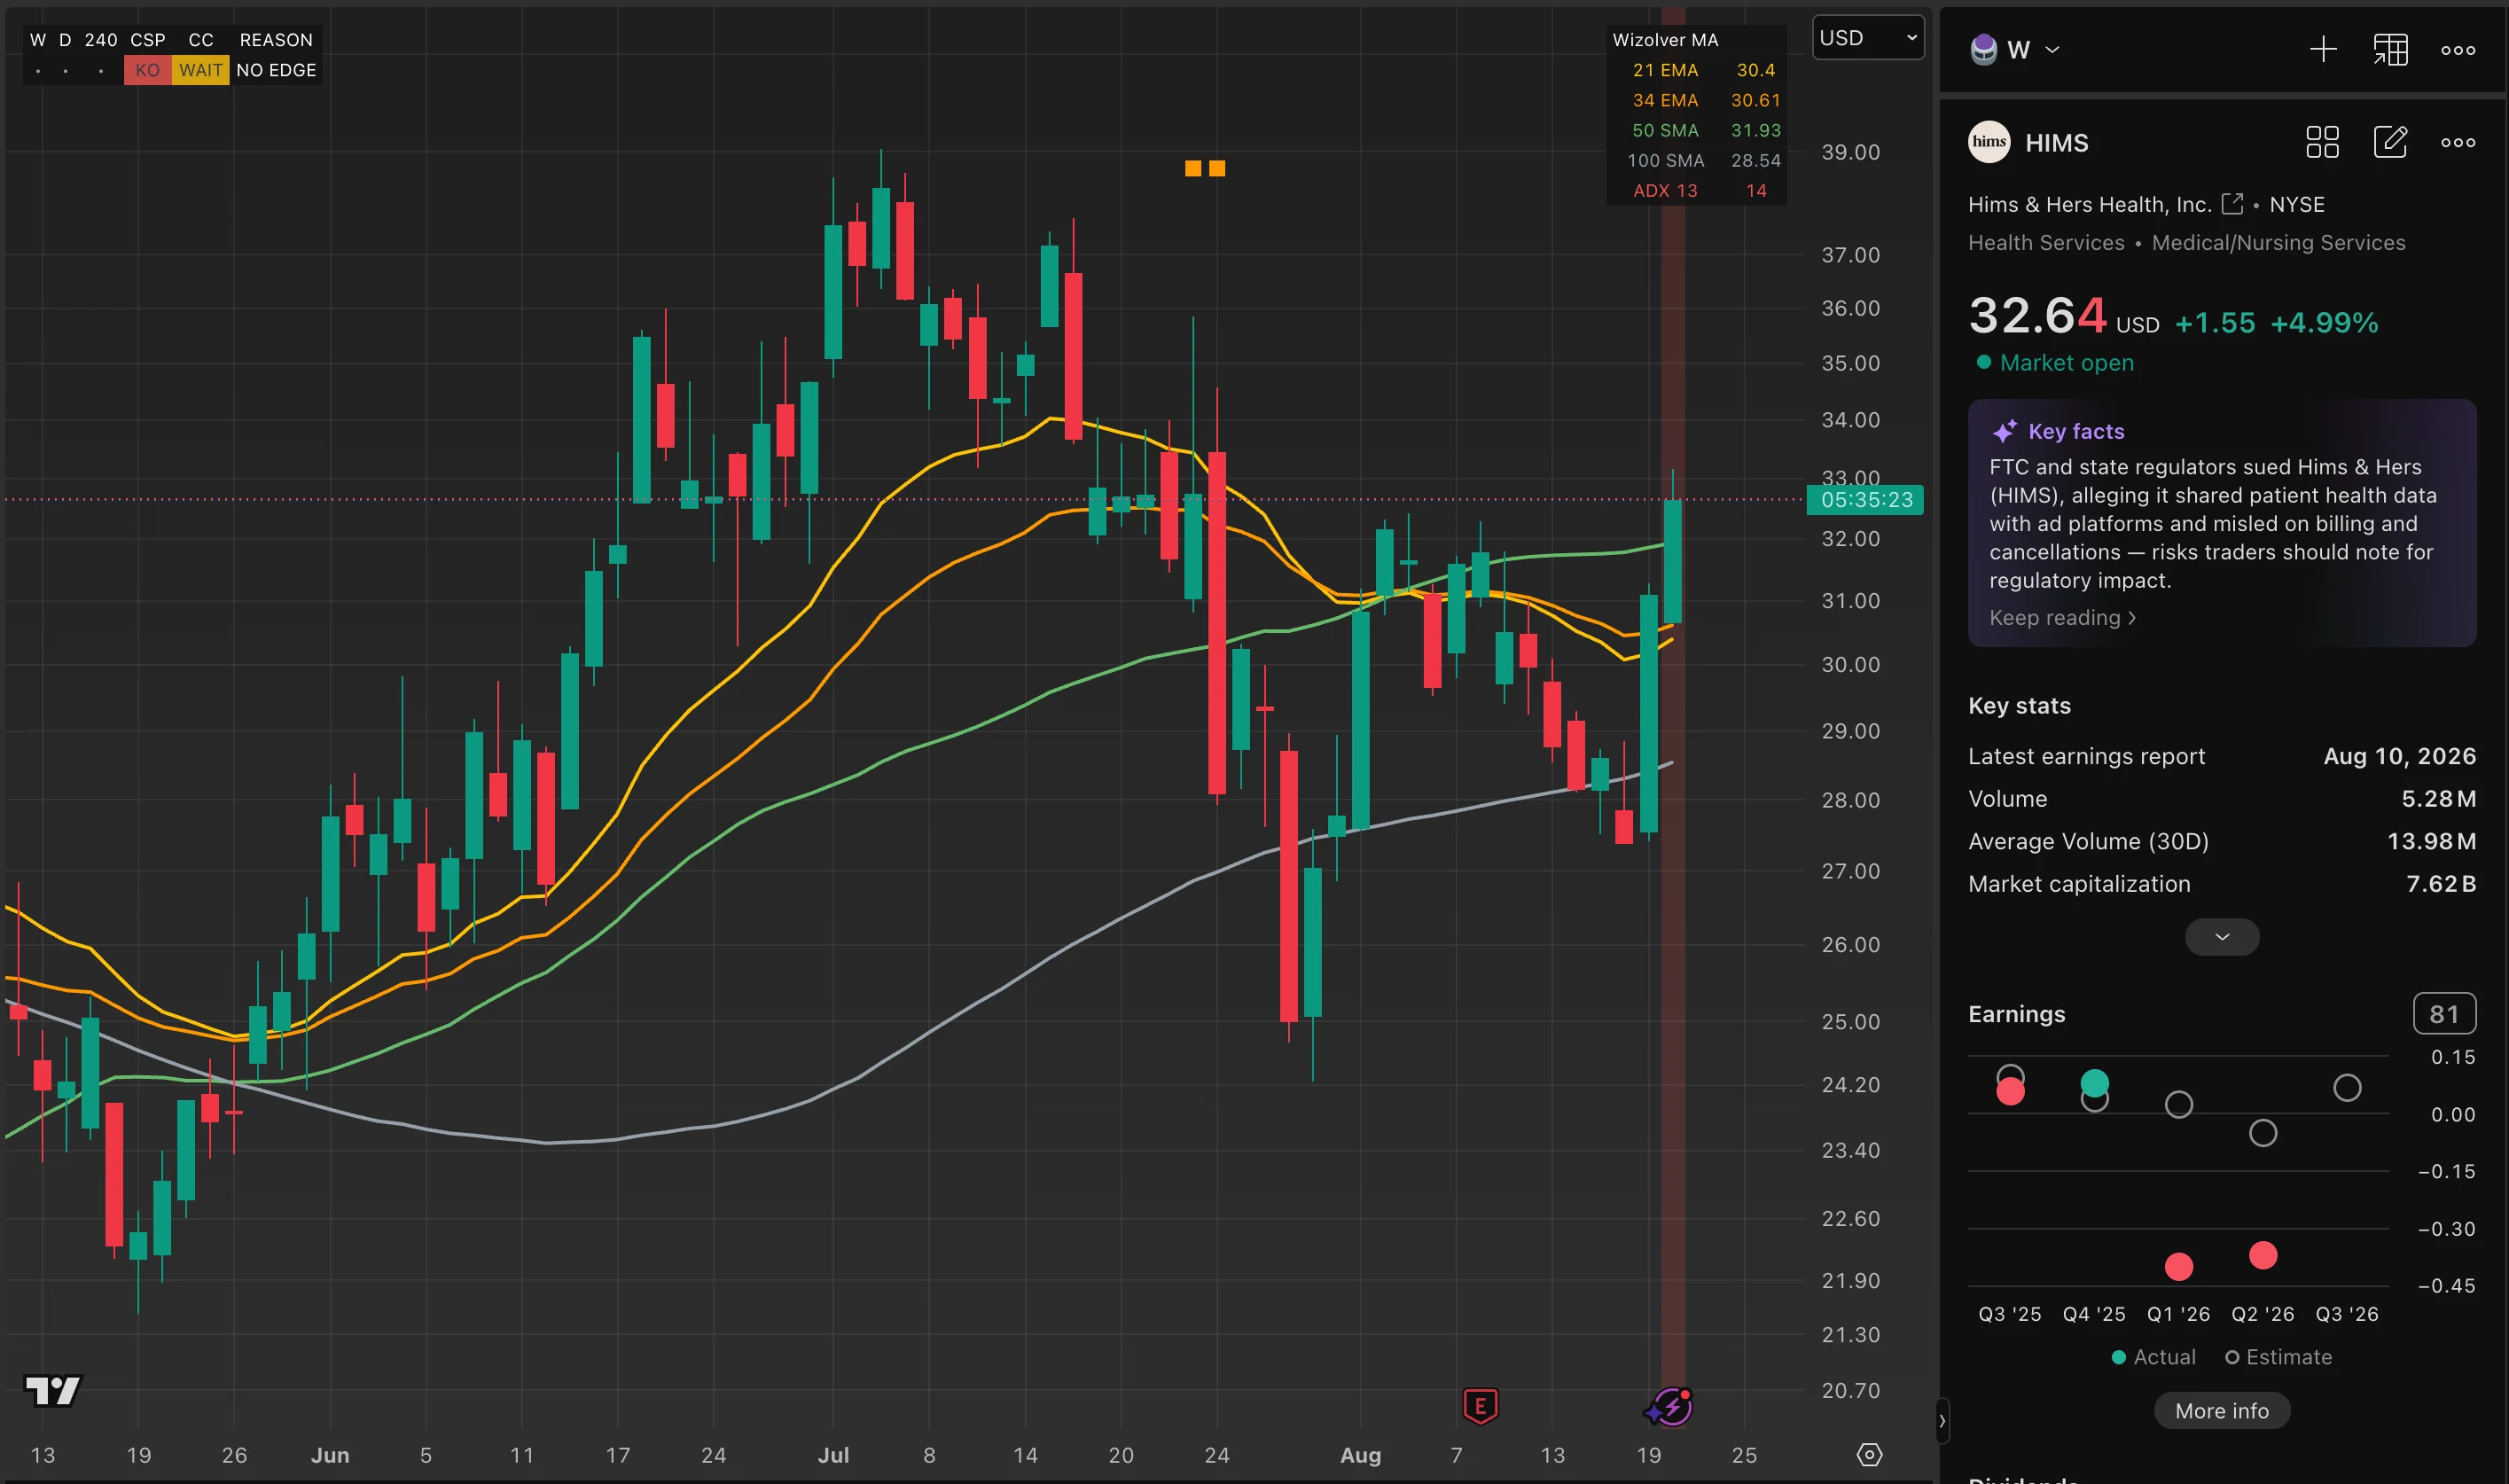The height and width of the screenshot is (1484, 2509).
Task: Open the watchlist advanced view table icon
Action: [x=2390, y=49]
